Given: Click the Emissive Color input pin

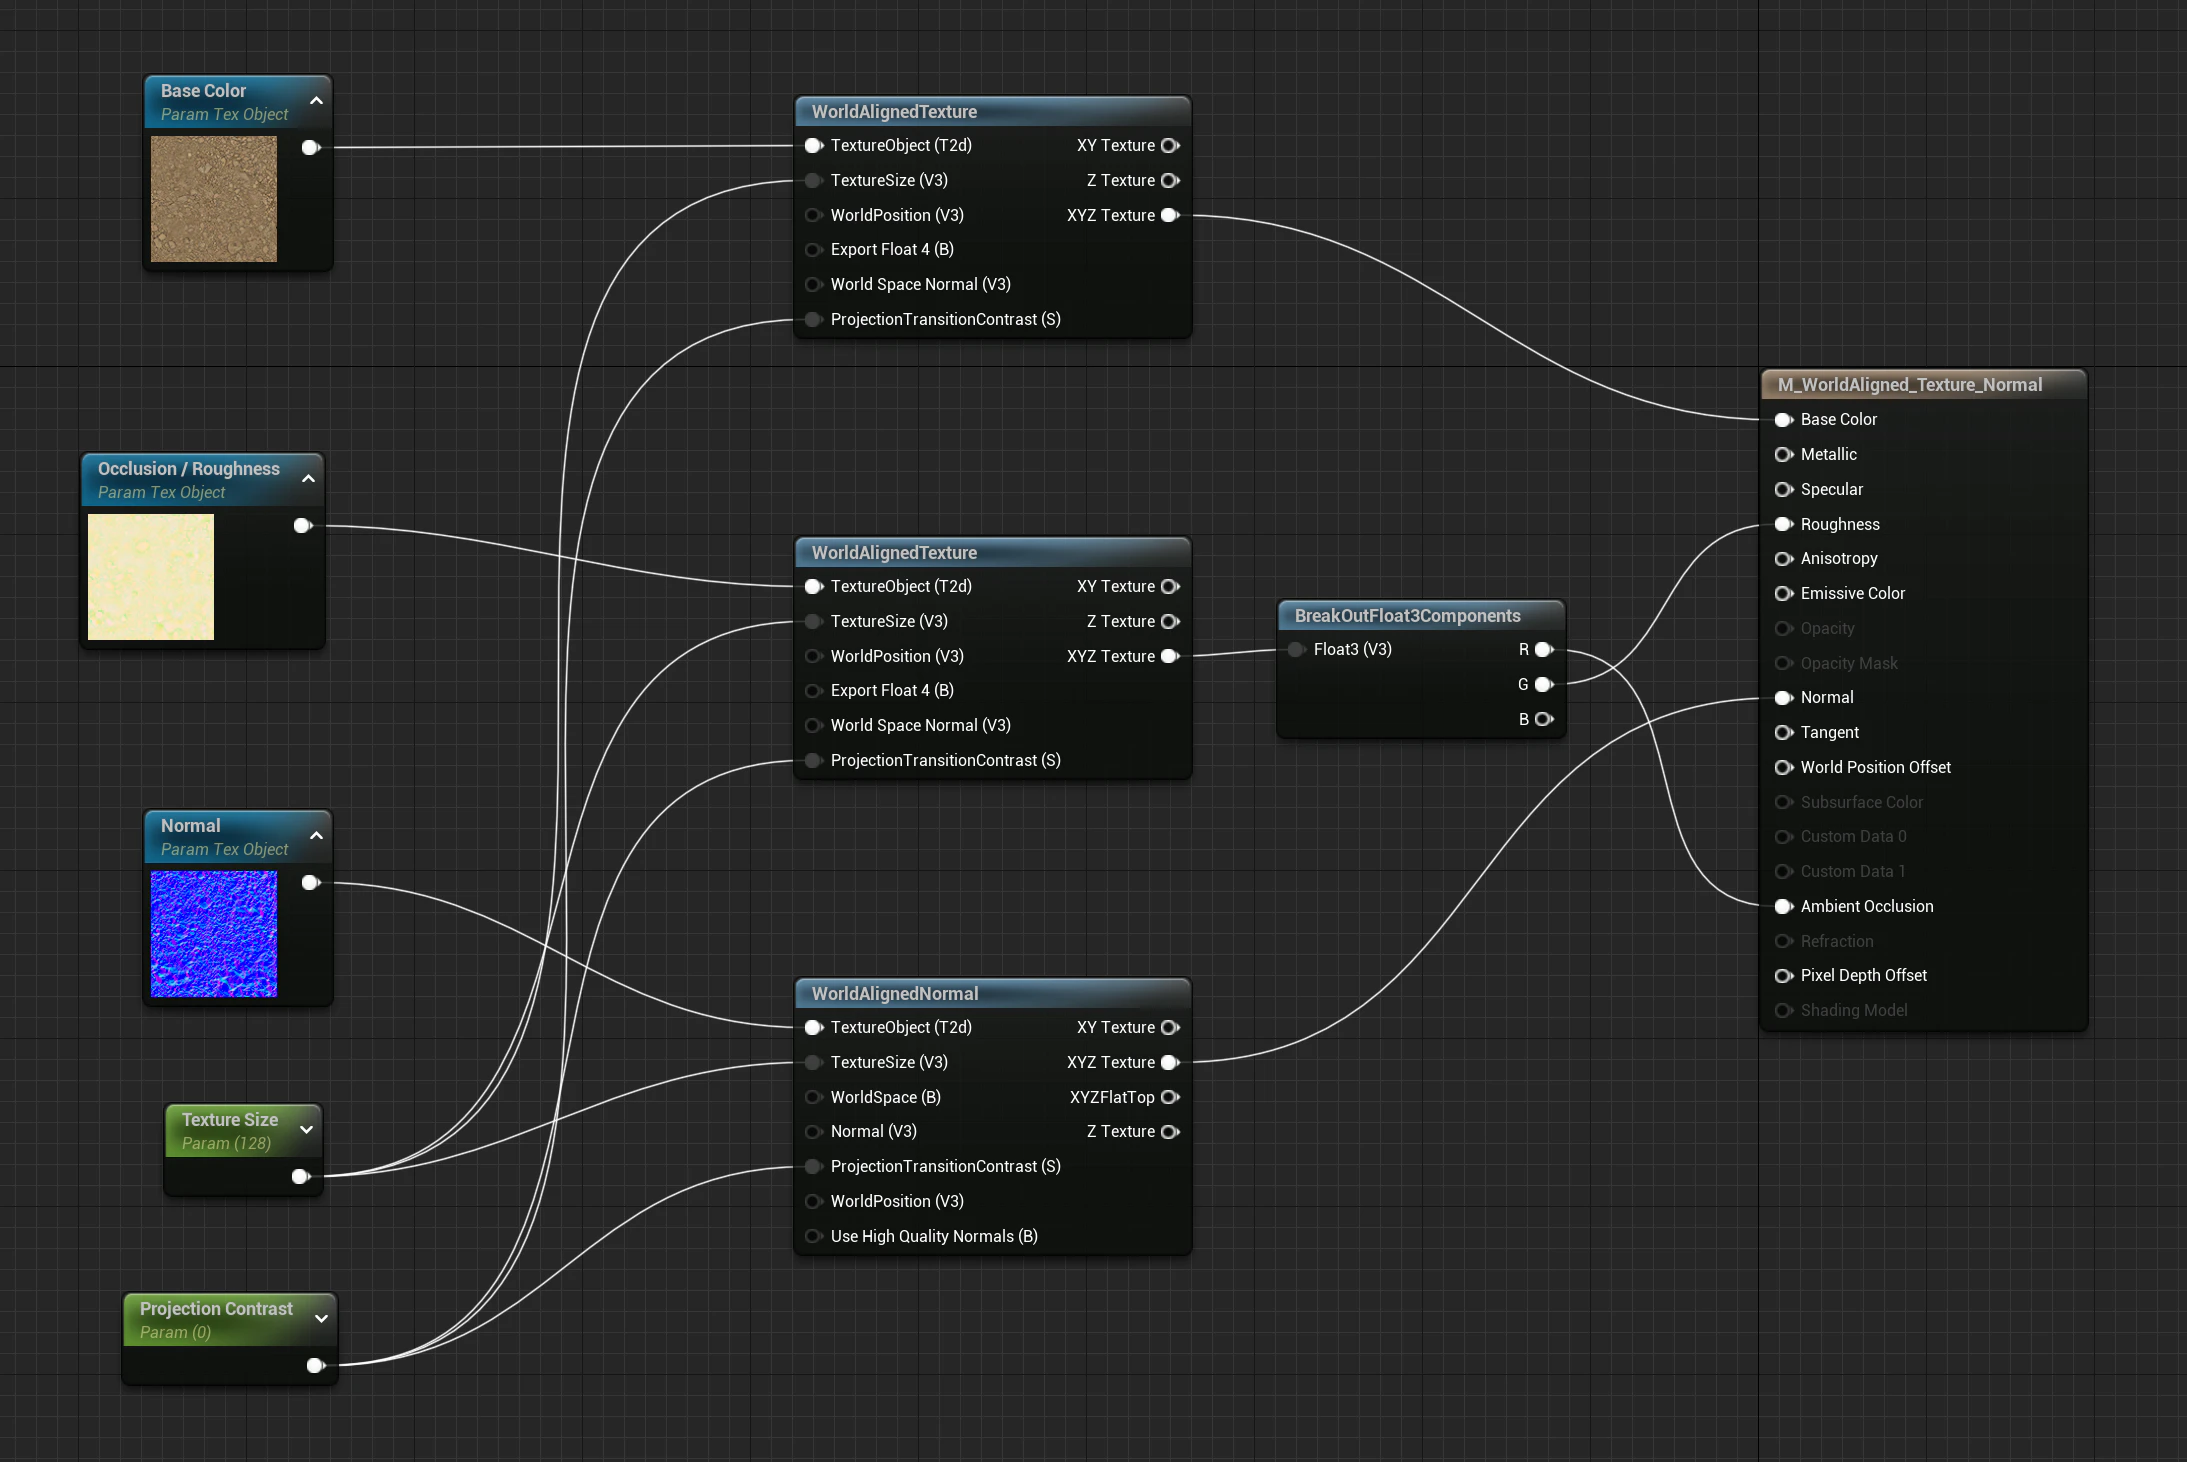Looking at the screenshot, I should tap(1784, 594).
